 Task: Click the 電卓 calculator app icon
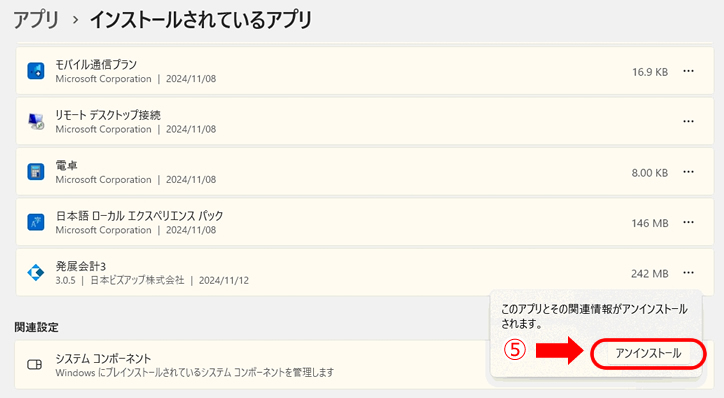coord(36,172)
